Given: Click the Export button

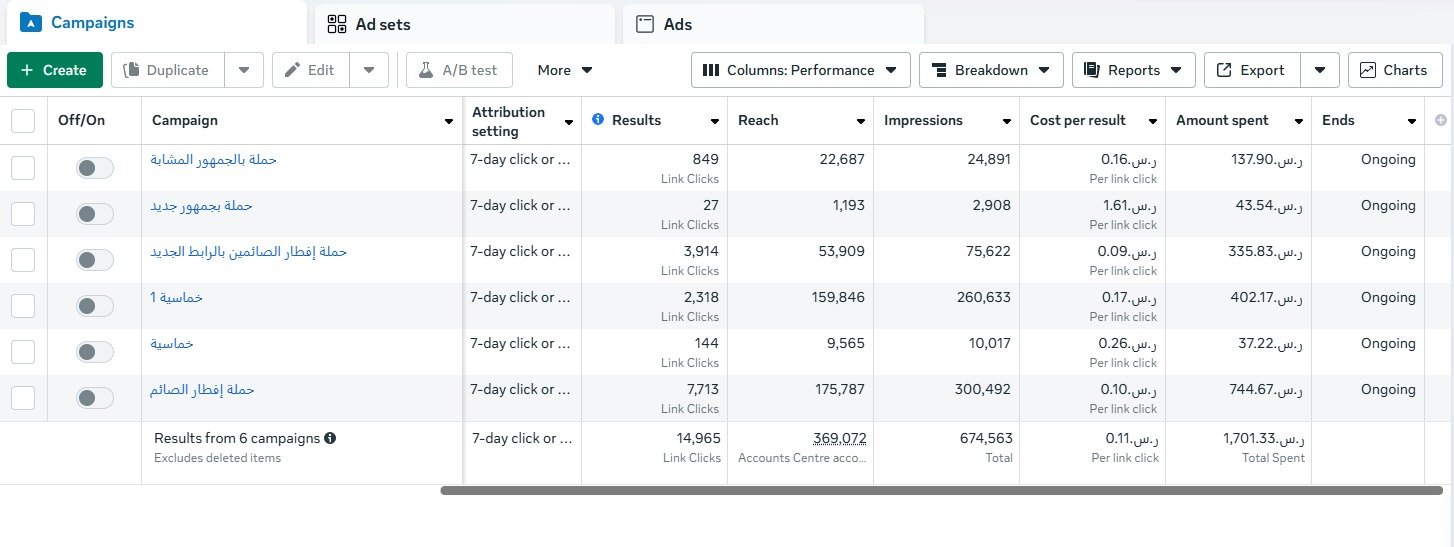Looking at the screenshot, I should pyautogui.click(x=1251, y=70).
